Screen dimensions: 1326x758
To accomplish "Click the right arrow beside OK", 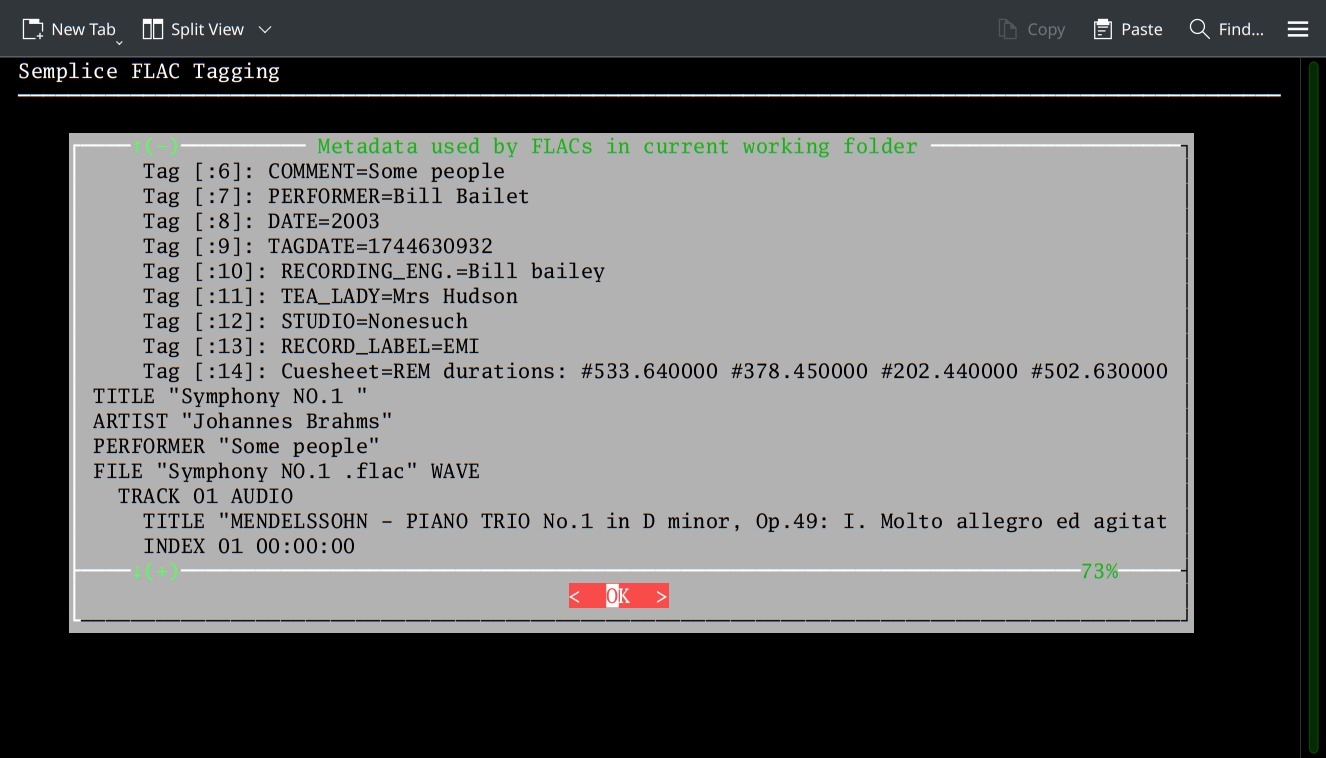I will coord(661,595).
